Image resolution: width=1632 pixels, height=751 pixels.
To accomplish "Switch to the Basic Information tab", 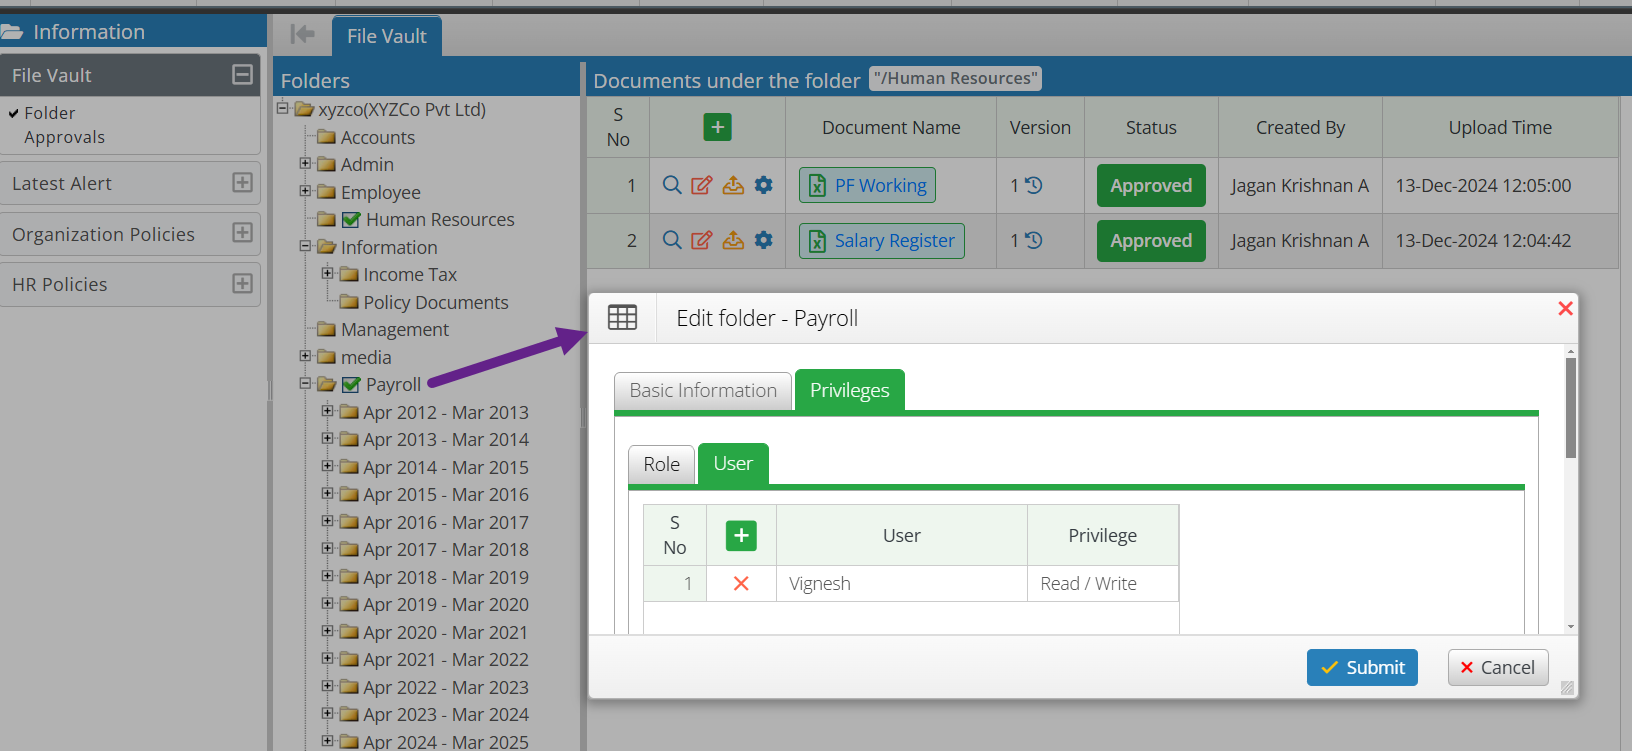I will click(x=703, y=391).
